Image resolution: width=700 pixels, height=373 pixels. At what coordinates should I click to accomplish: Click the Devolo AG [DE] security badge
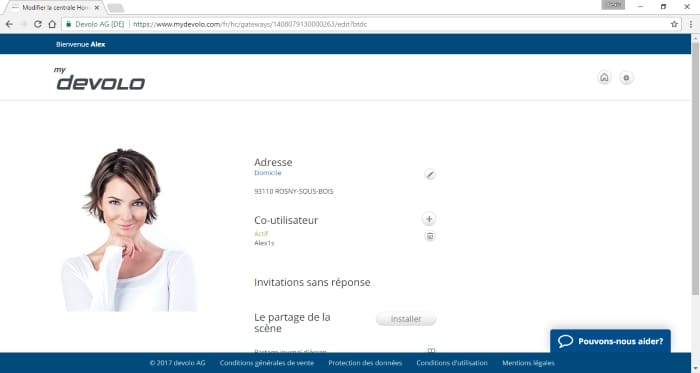95,24
